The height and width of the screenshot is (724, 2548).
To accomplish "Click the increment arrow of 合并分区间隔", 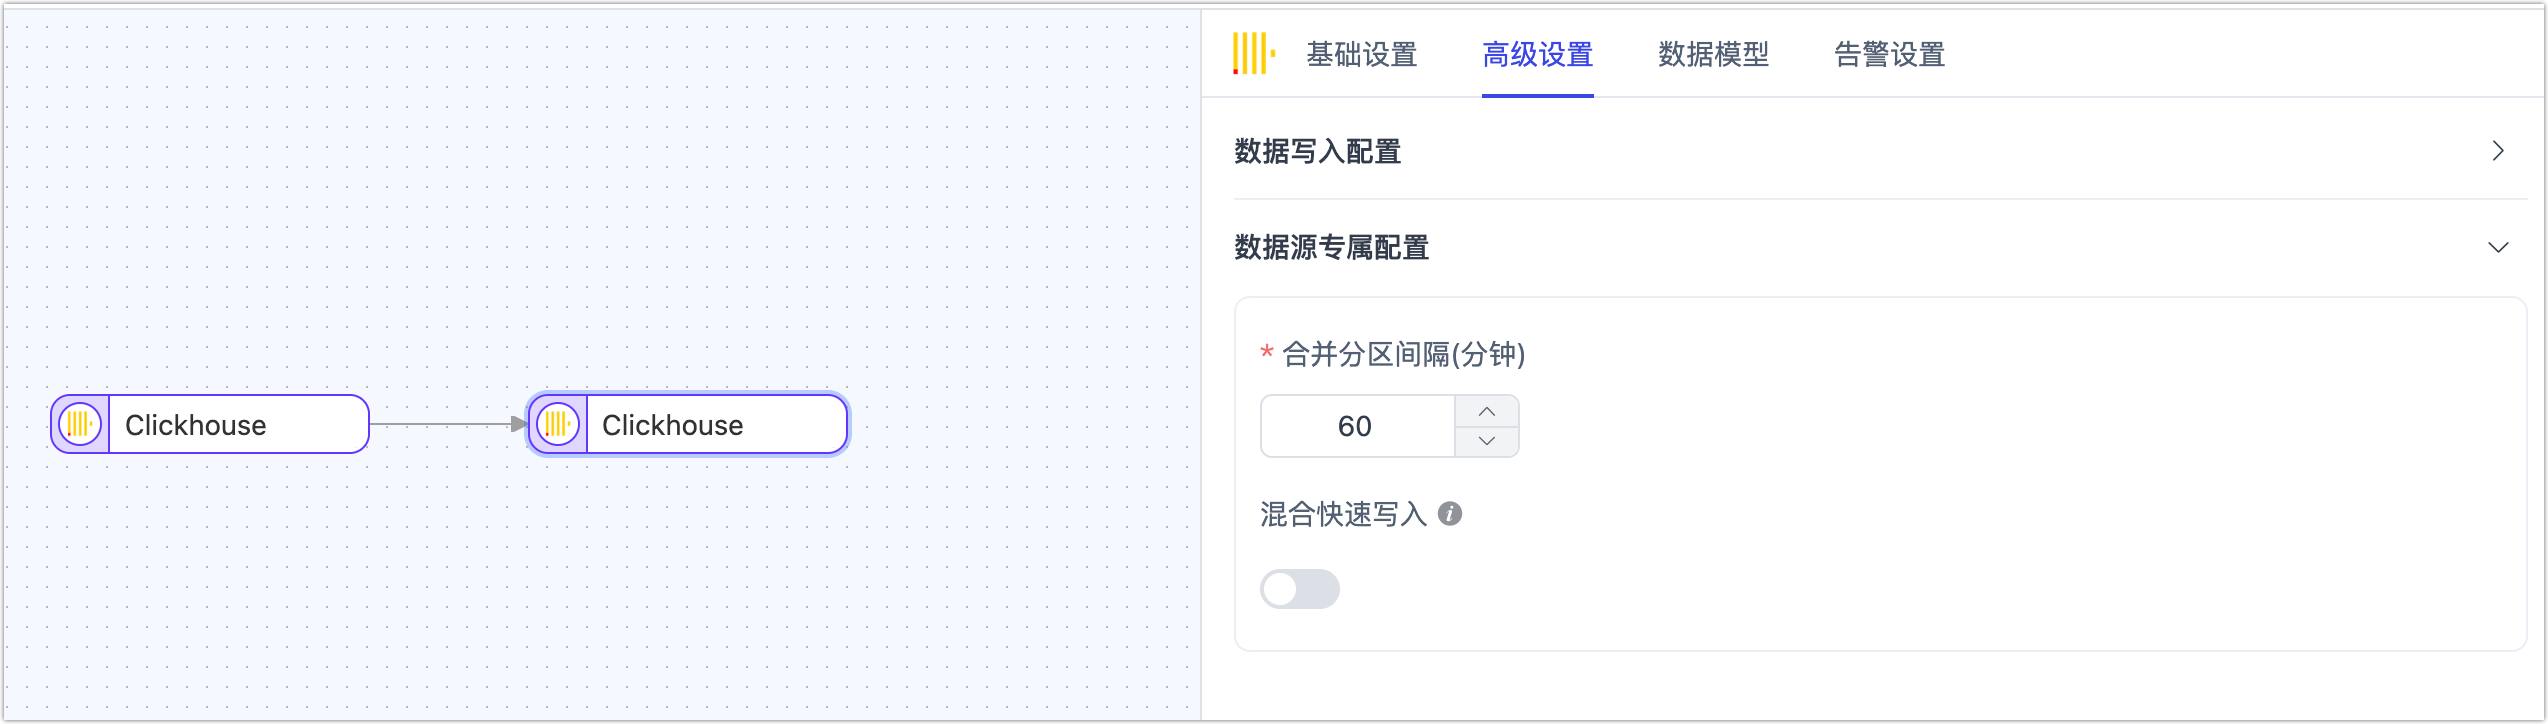I will click(x=1486, y=410).
